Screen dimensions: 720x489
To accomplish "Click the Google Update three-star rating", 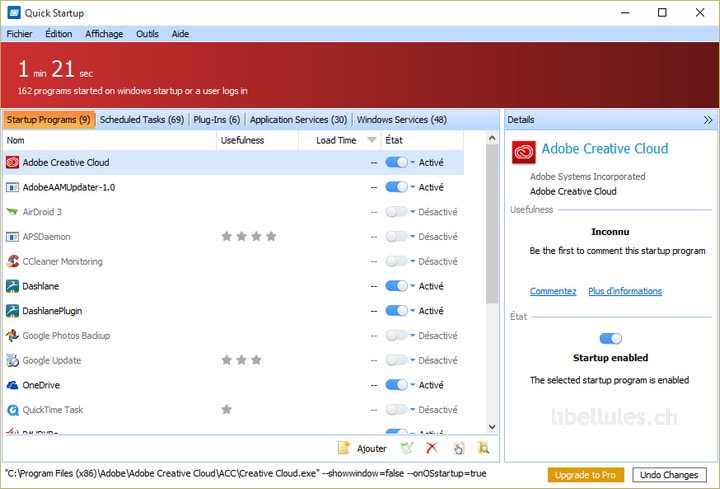I will coord(242,360).
